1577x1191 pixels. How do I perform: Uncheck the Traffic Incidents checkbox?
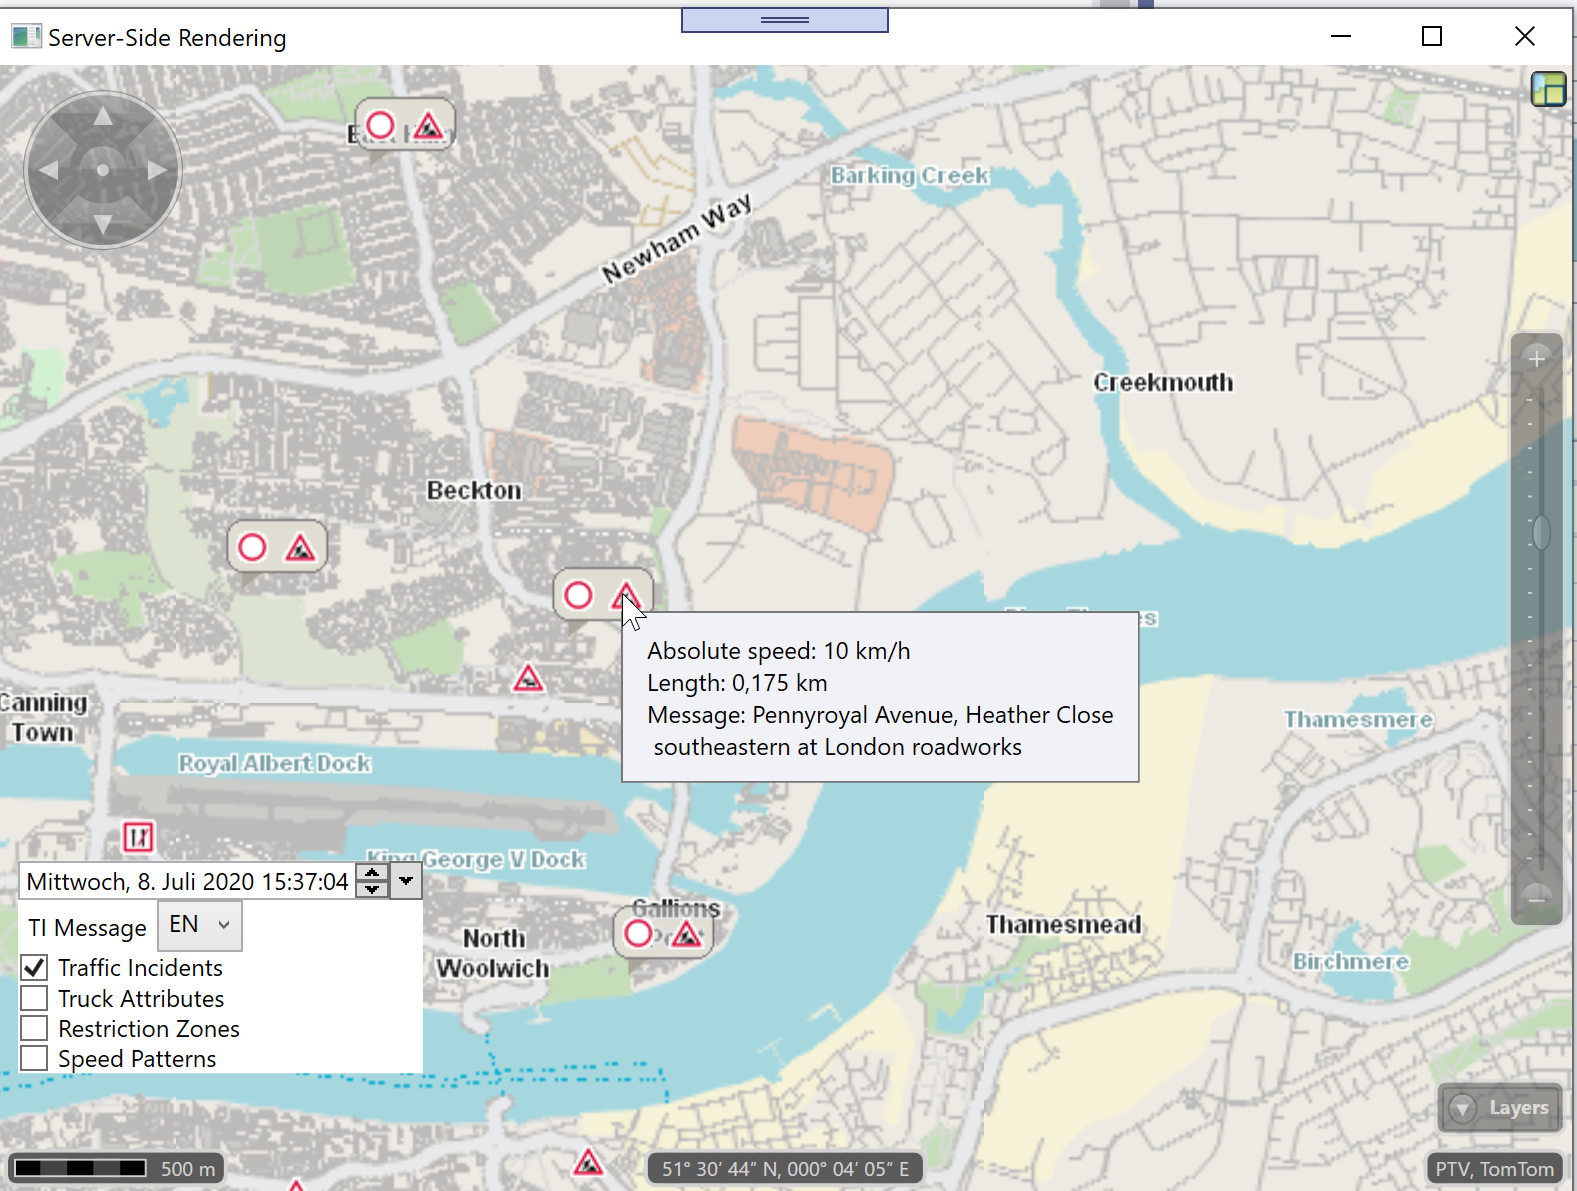(35, 967)
